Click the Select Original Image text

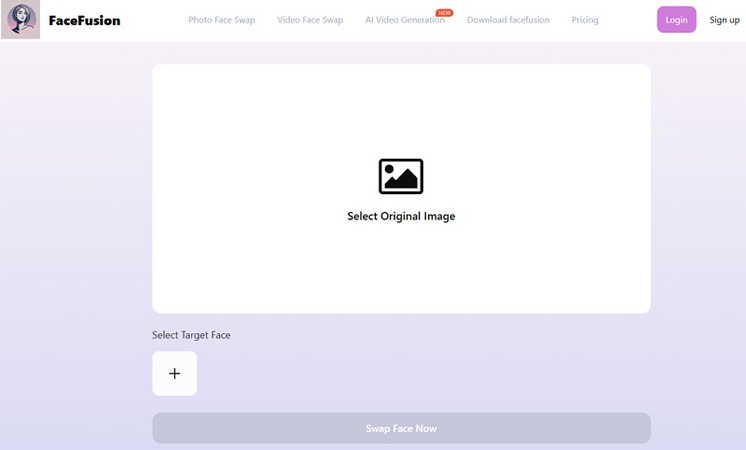click(x=401, y=216)
